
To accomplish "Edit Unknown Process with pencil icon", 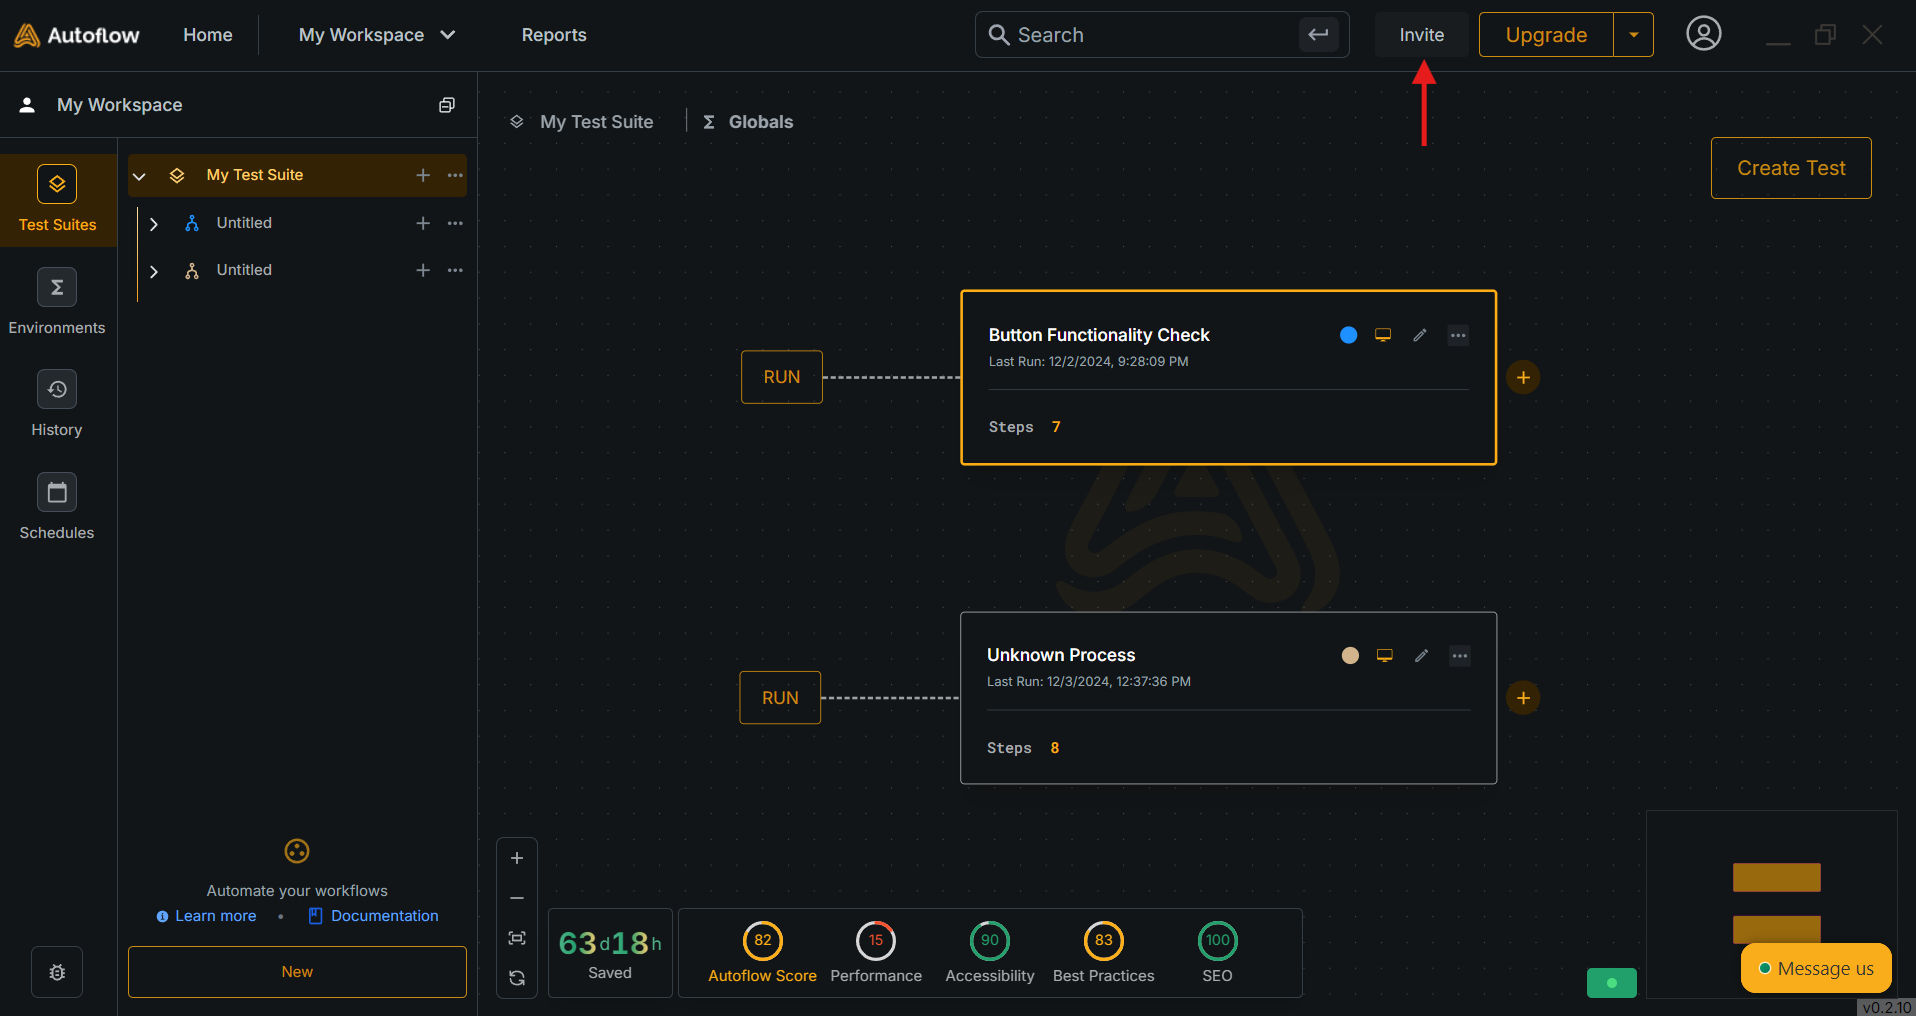I will [1421, 656].
